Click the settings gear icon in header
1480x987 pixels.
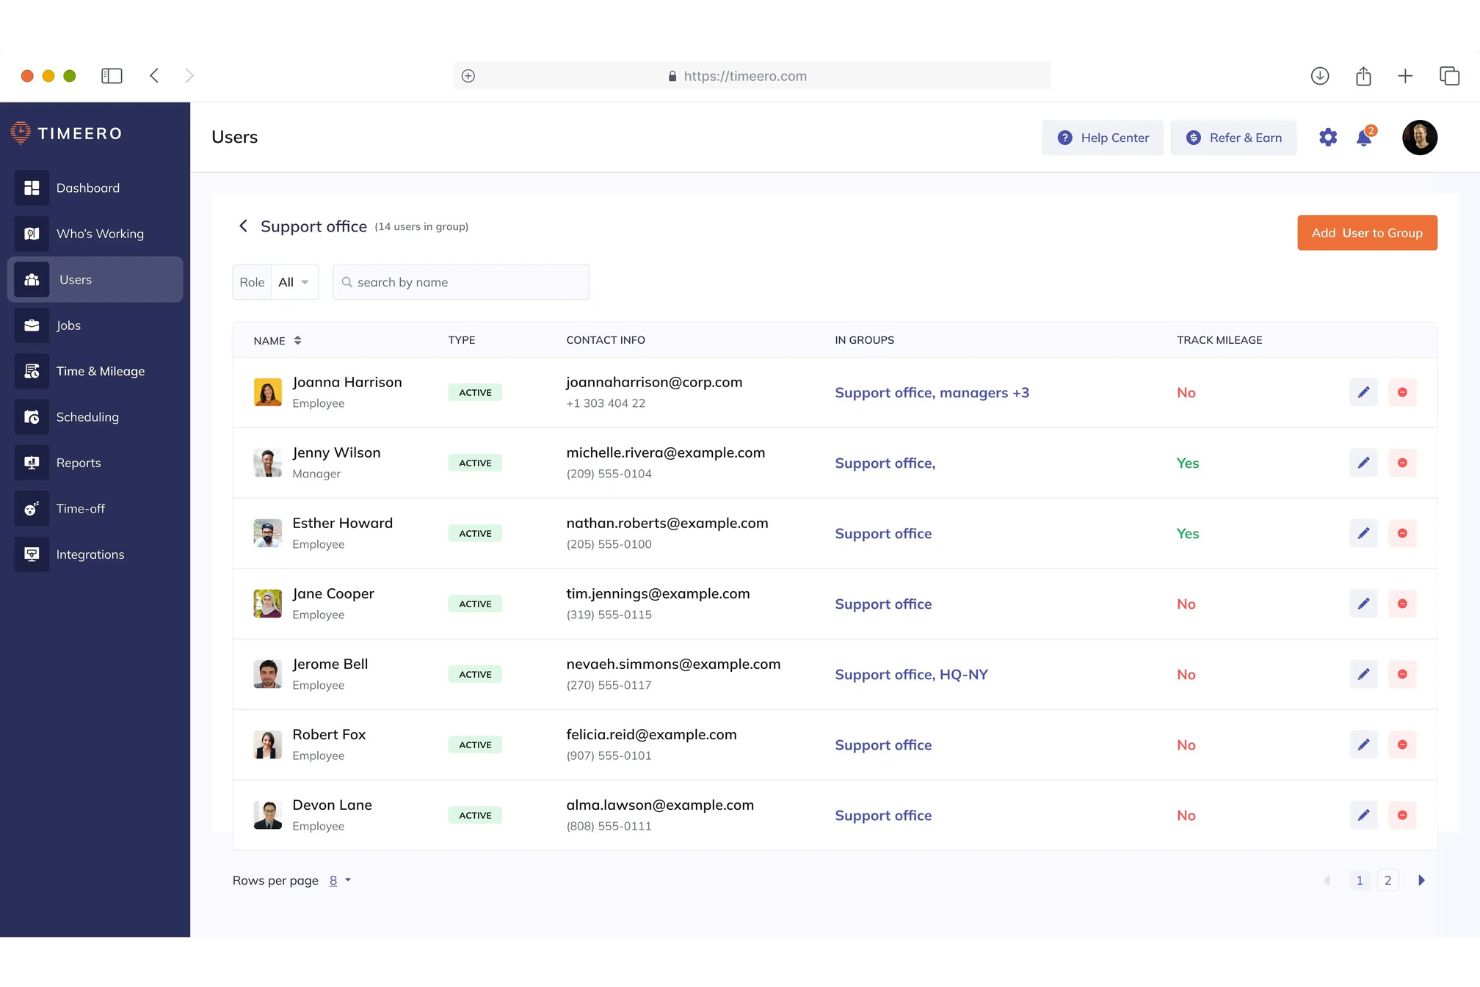[x=1327, y=138]
